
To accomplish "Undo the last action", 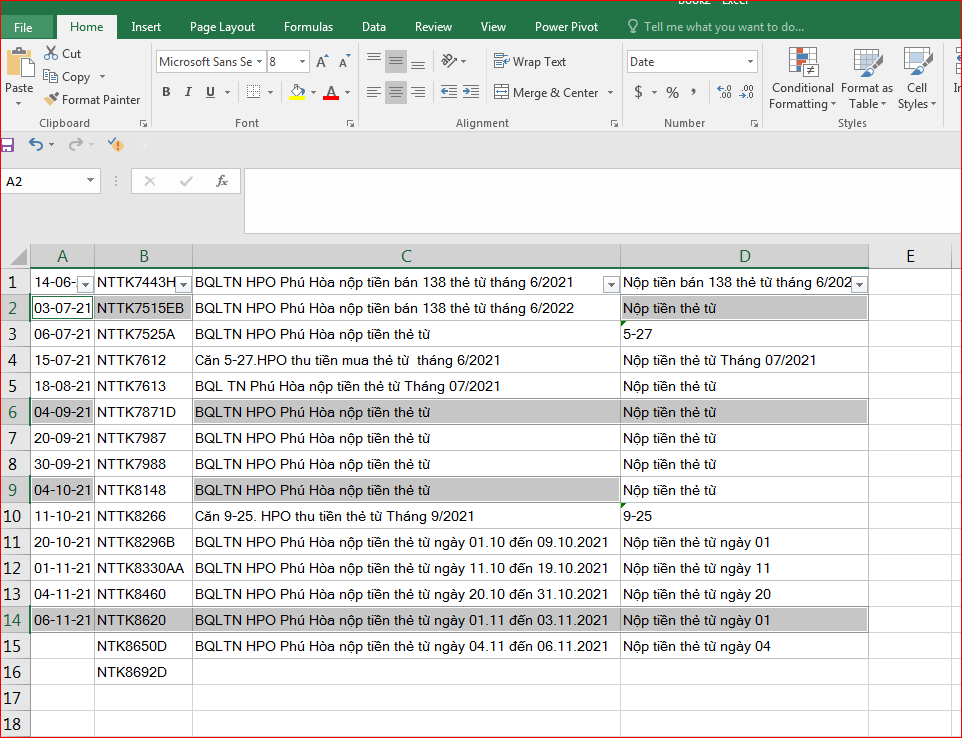I will (36, 145).
